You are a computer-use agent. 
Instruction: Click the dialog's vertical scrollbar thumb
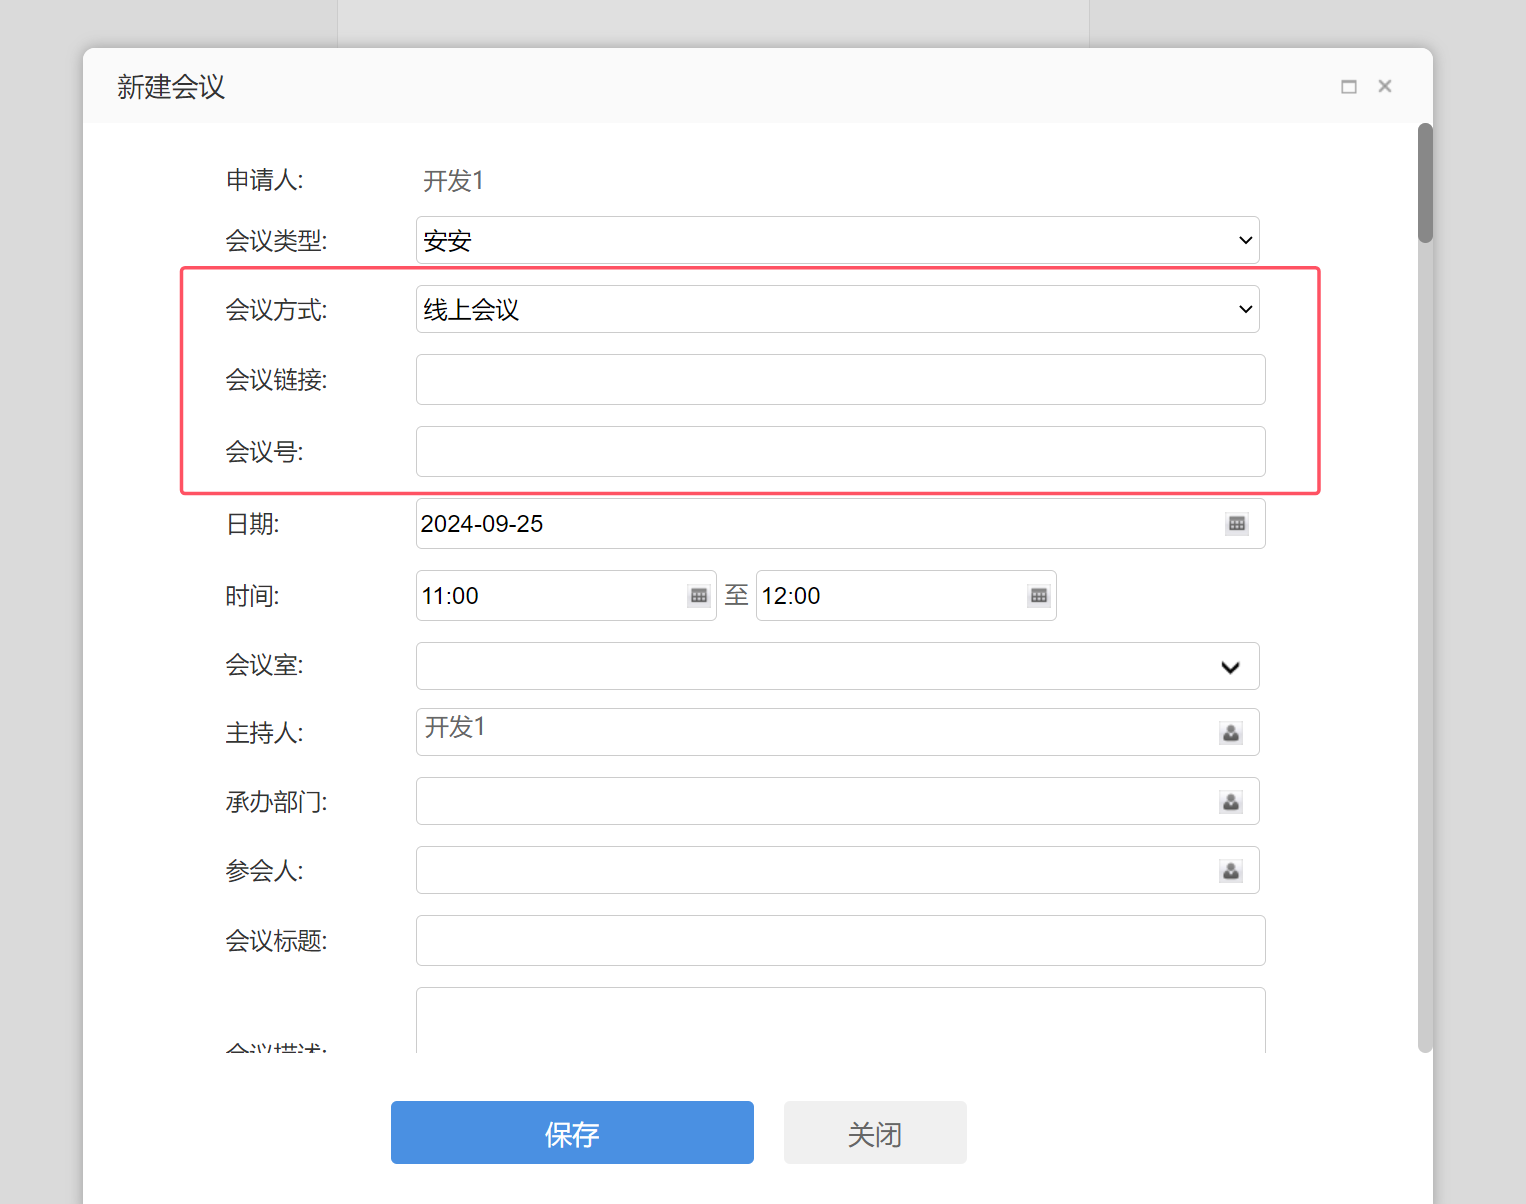pos(1425,182)
